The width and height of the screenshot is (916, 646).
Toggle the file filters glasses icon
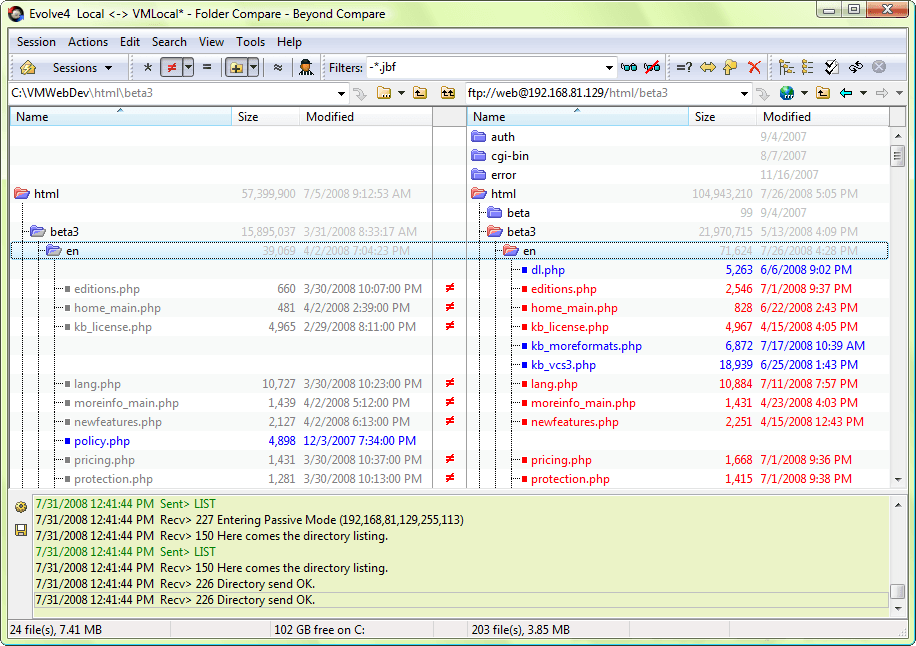click(x=629, y=68)
